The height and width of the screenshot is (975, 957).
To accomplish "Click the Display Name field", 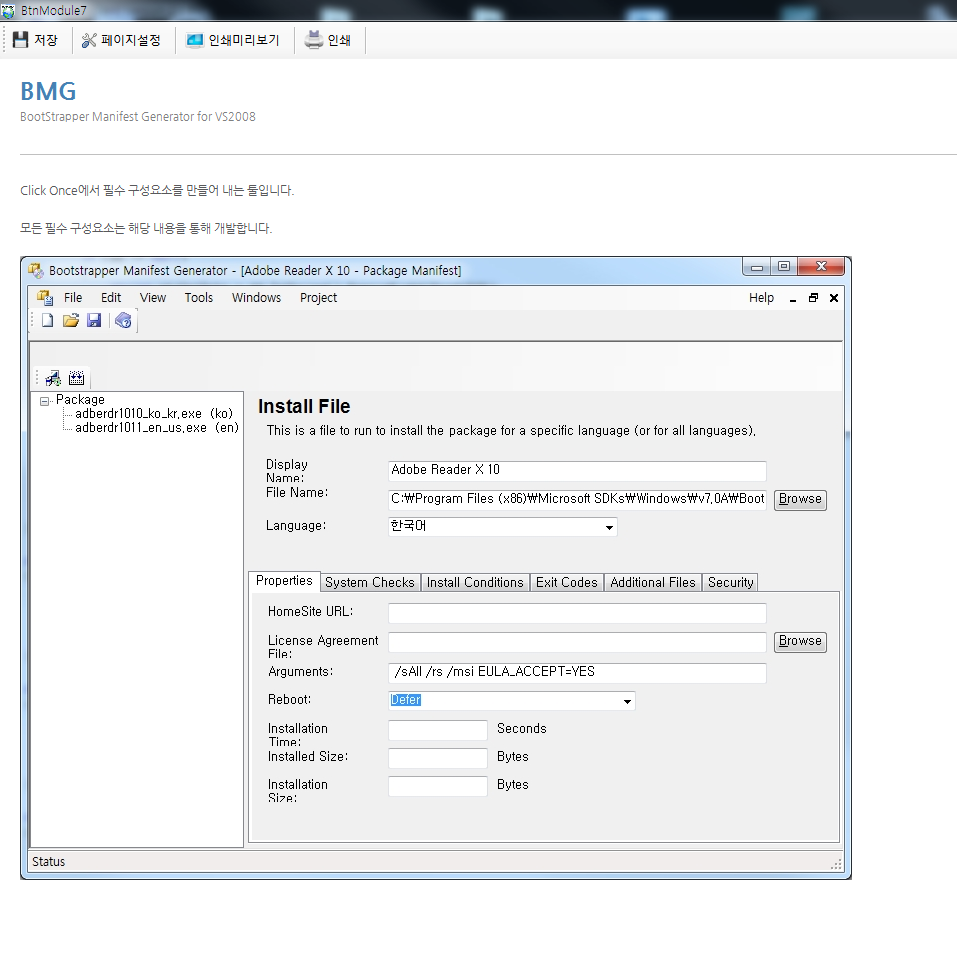I will 577,471.
